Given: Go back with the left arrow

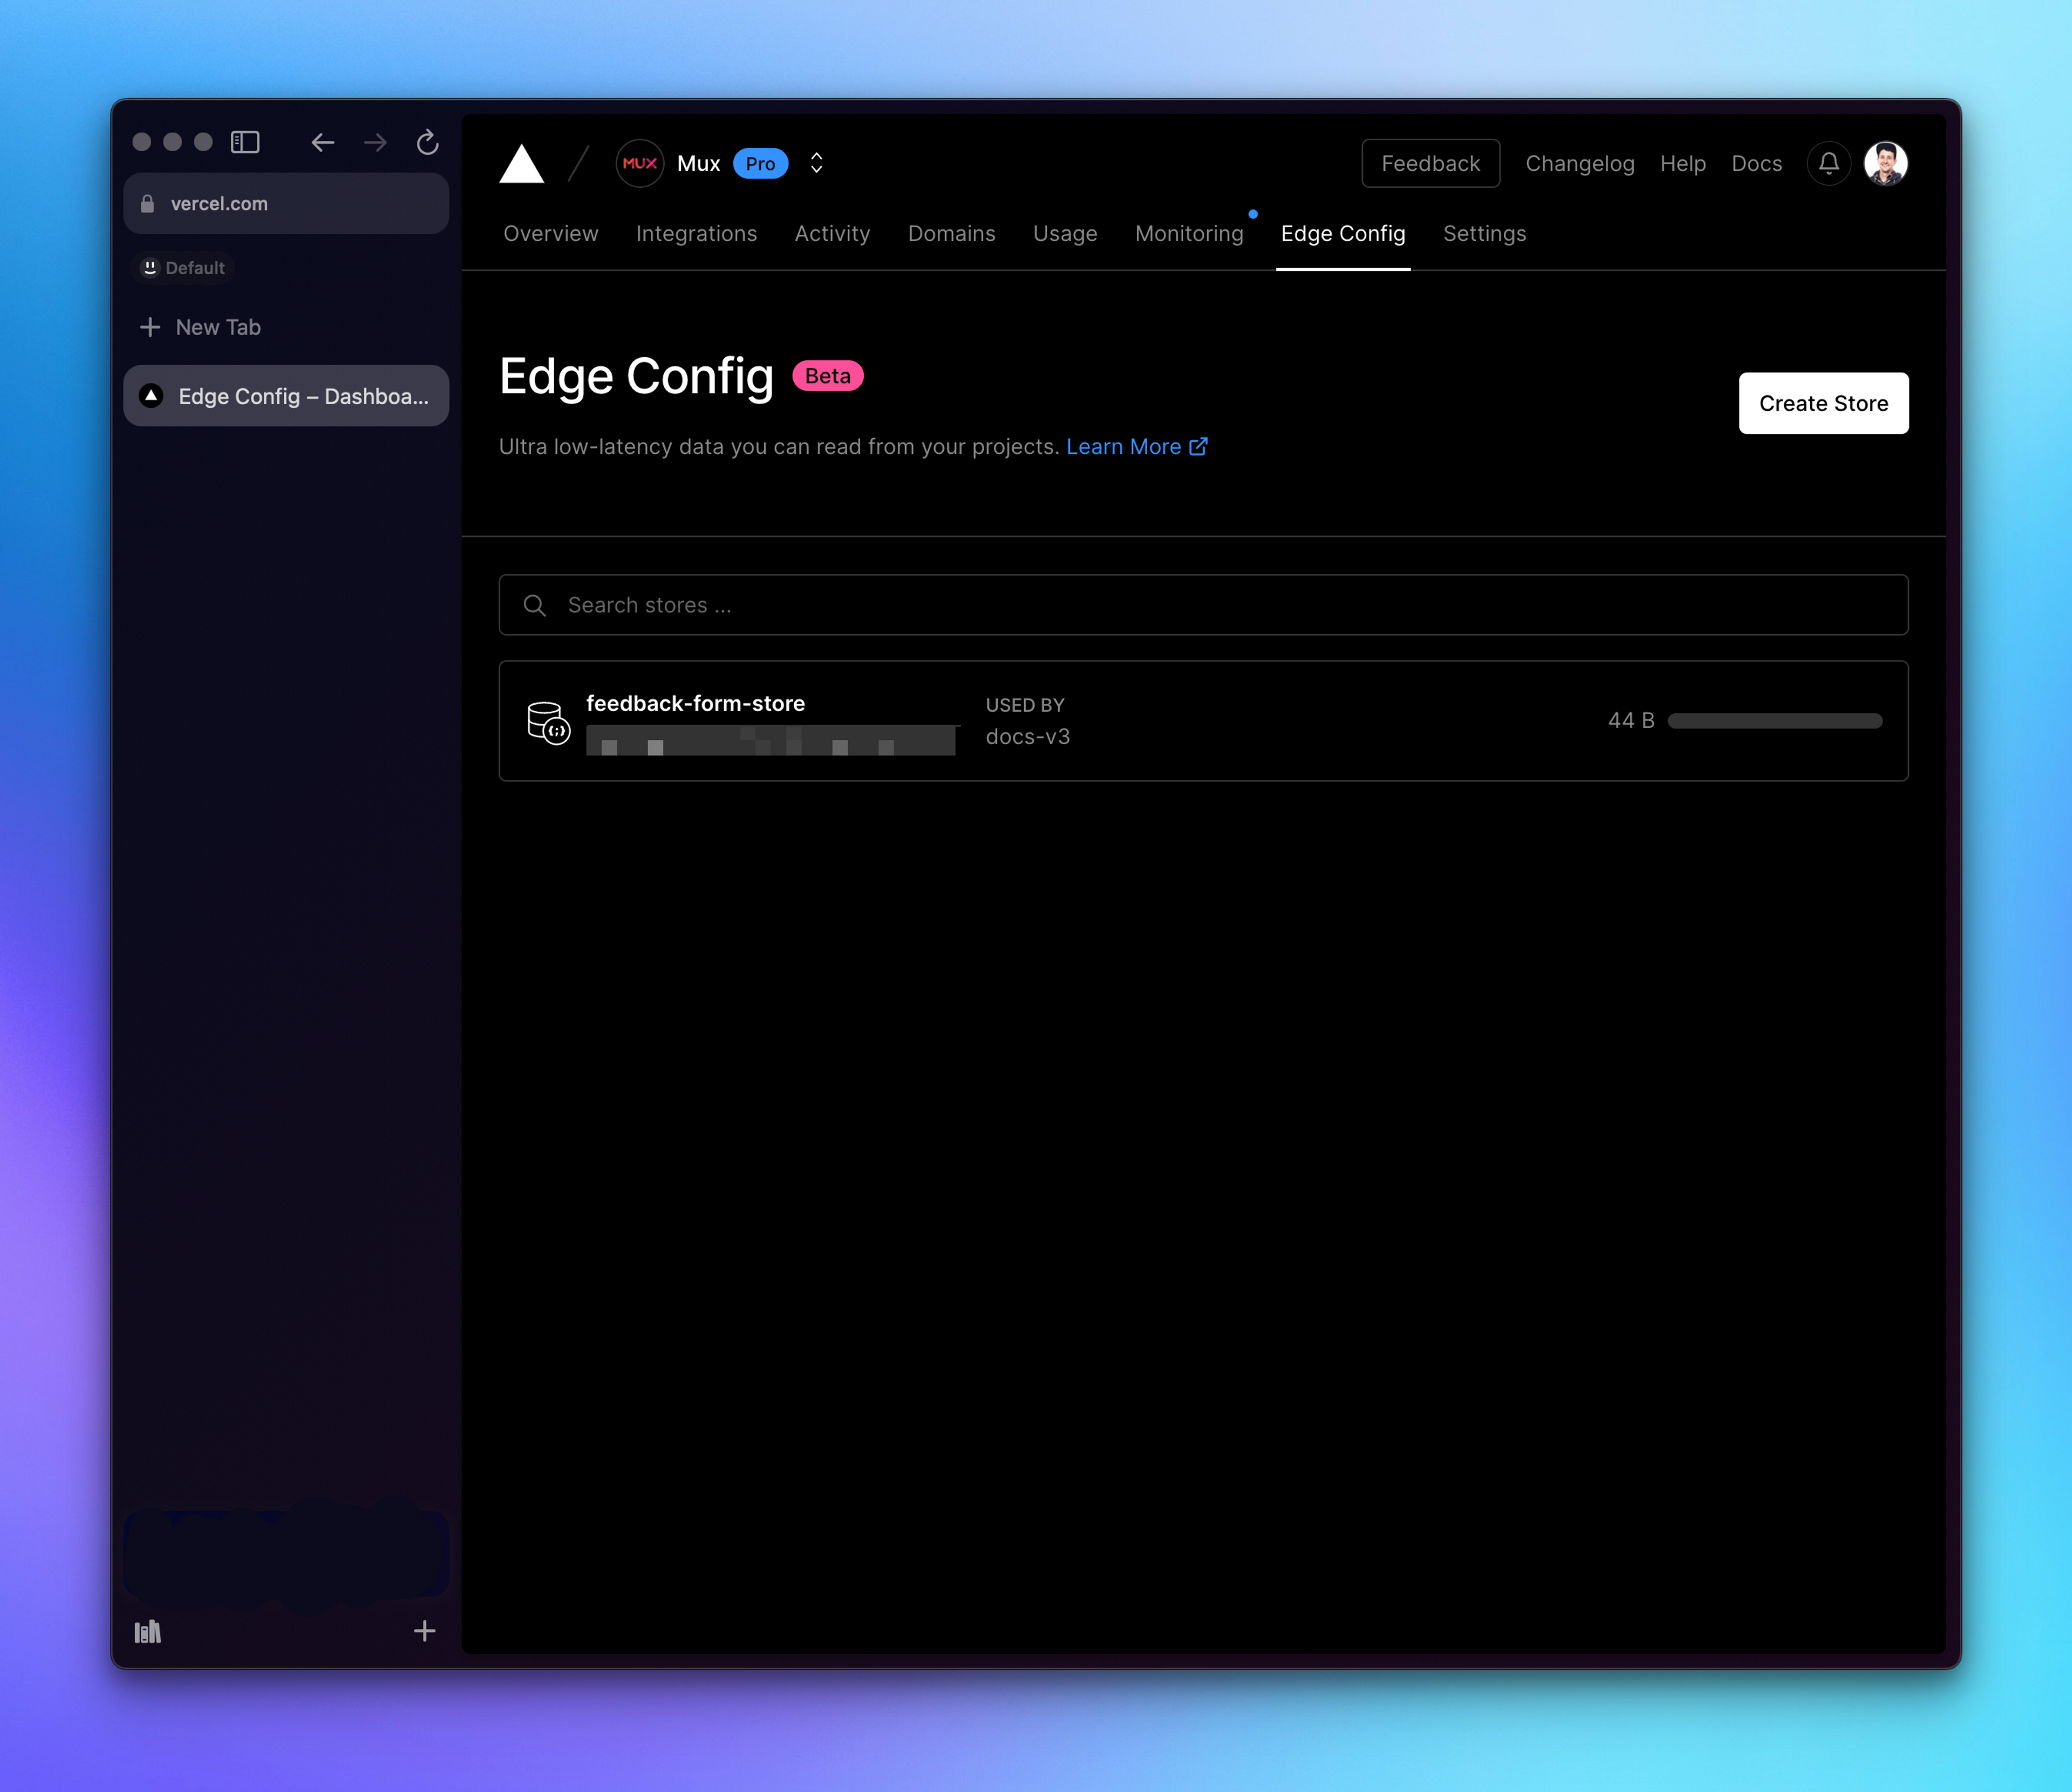Looking at the screenshot, I should pos(322,143).
